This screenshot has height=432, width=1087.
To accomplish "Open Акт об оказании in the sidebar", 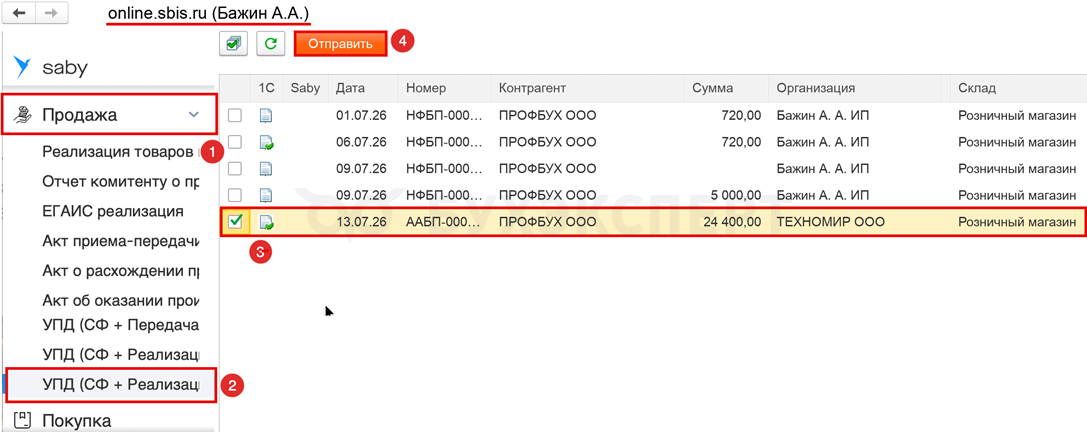I will click(x=121, y=301).
